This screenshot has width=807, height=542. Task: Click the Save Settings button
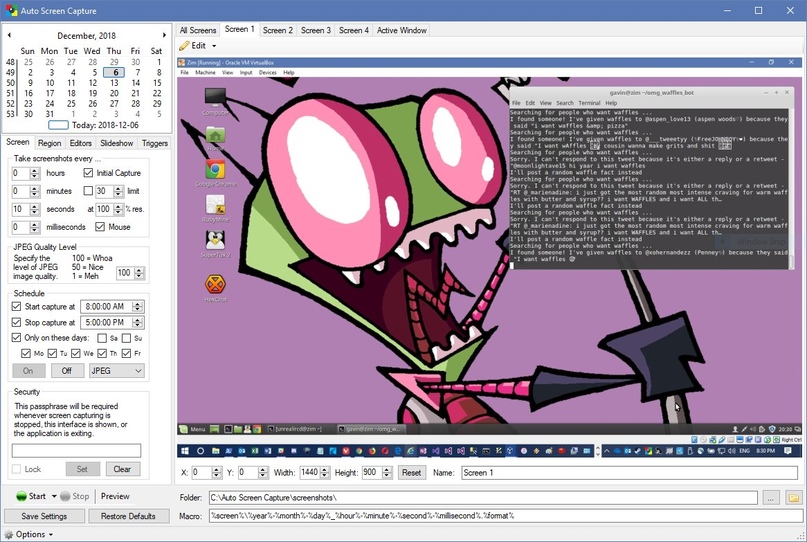click(44, 516)
